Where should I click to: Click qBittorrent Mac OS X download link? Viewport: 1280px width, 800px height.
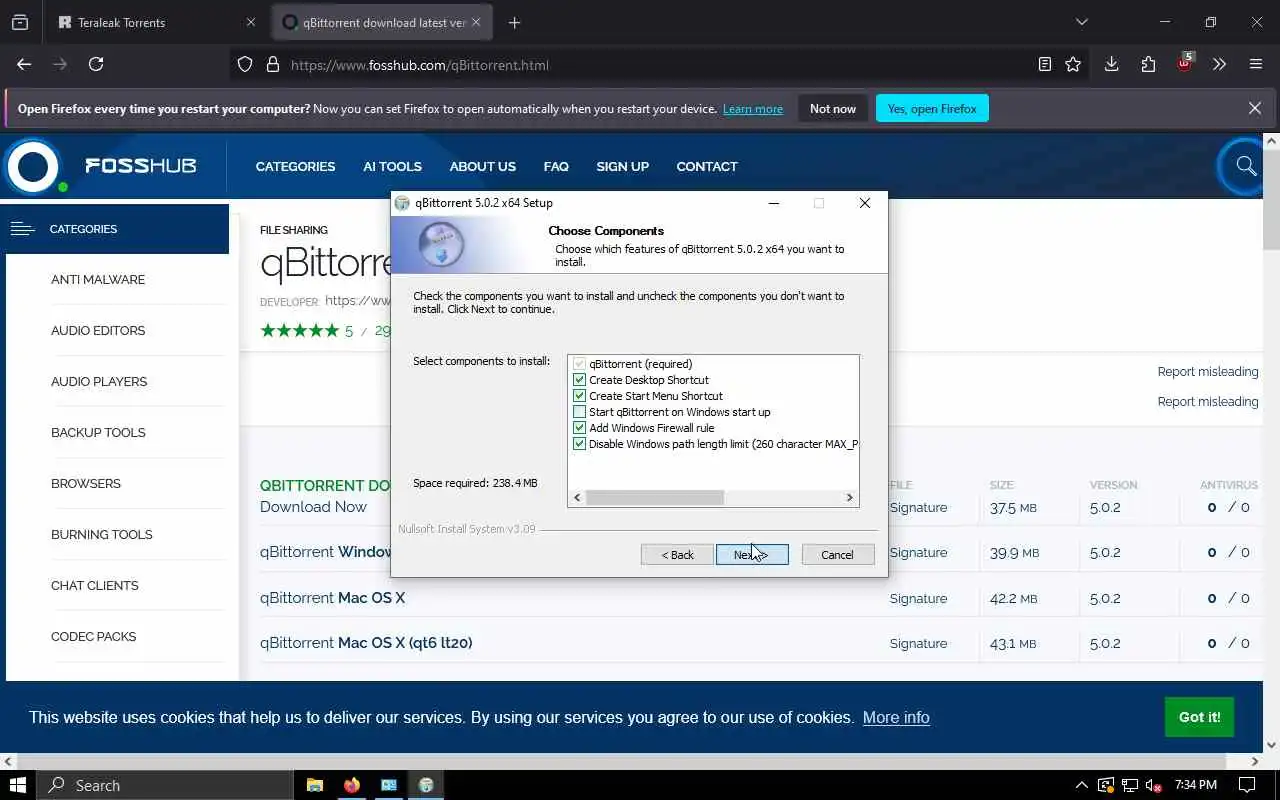332,598
